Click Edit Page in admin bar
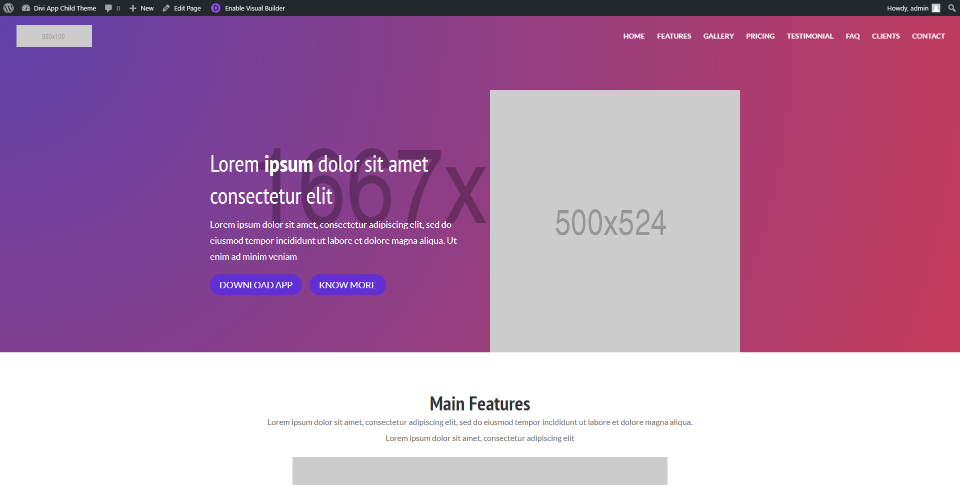Screen dimensions: 960x485 click(x=182, y=8)
